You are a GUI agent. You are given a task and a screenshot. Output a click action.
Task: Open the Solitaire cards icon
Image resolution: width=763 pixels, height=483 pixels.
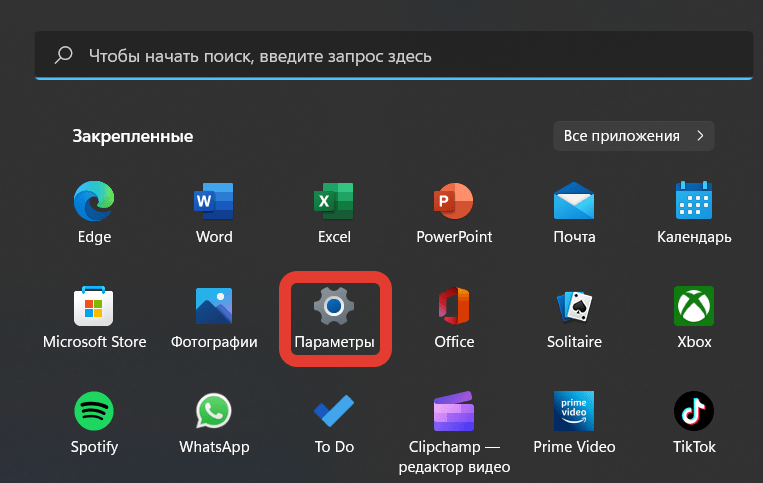(574, 306)
